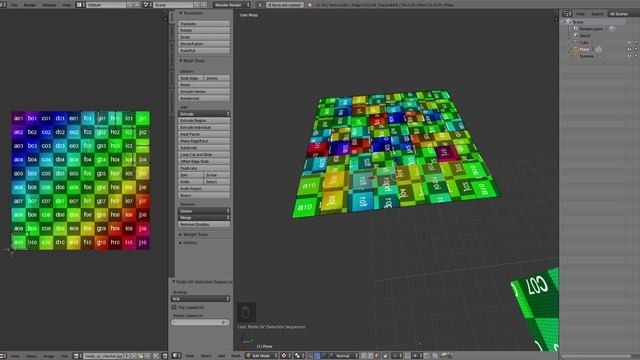Click Extrude Region button
640x360 pixels.
pyautogui.click(x=204, y=121)
